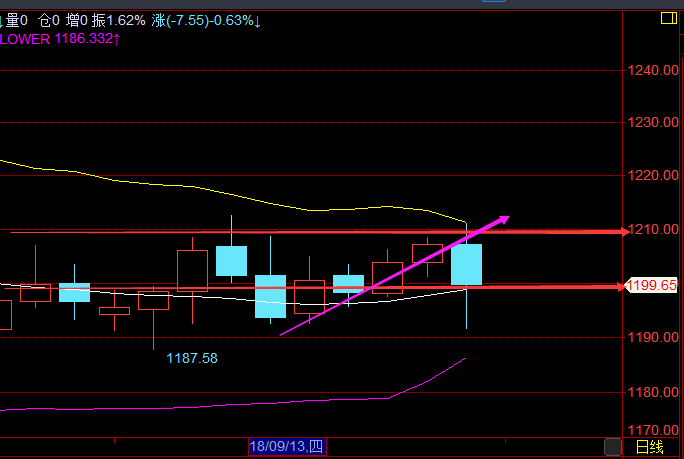This screenshot has width=684, height=459.
Task: Click the 涨(-7.55)-0.63% change readout
Action: pyautogui.click(x=207, y=20)
